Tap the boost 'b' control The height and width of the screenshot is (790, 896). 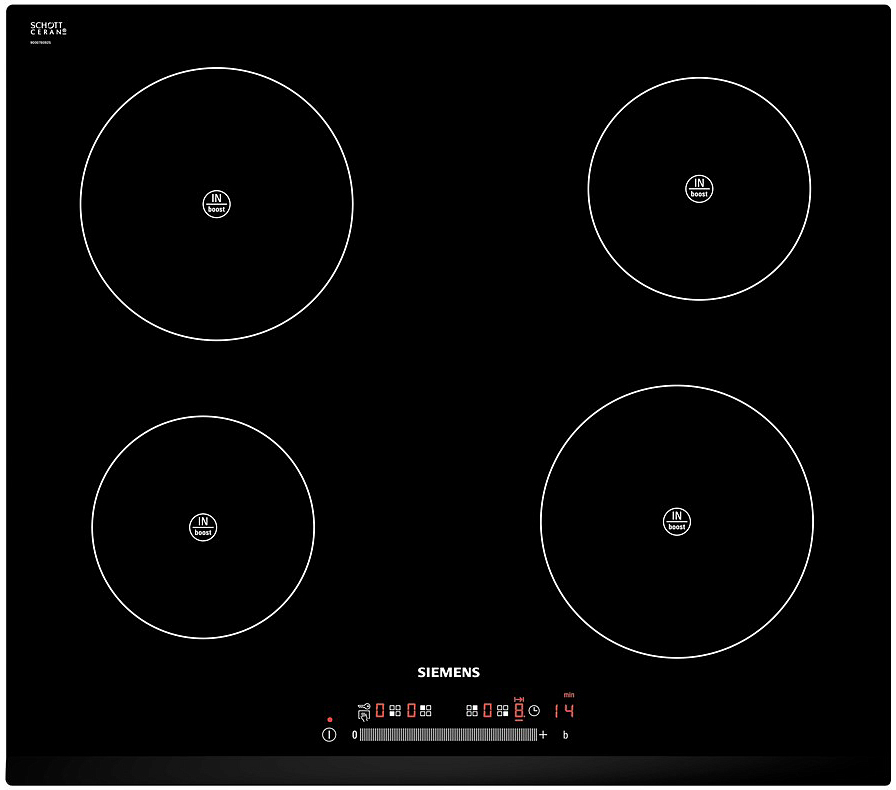coord(565,736)
